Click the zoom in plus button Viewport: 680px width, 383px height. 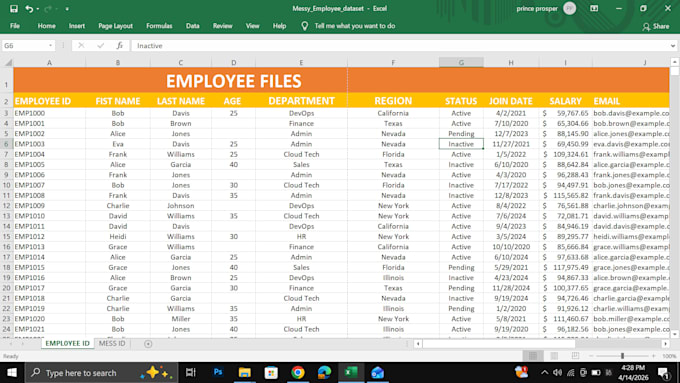point(654,356)
